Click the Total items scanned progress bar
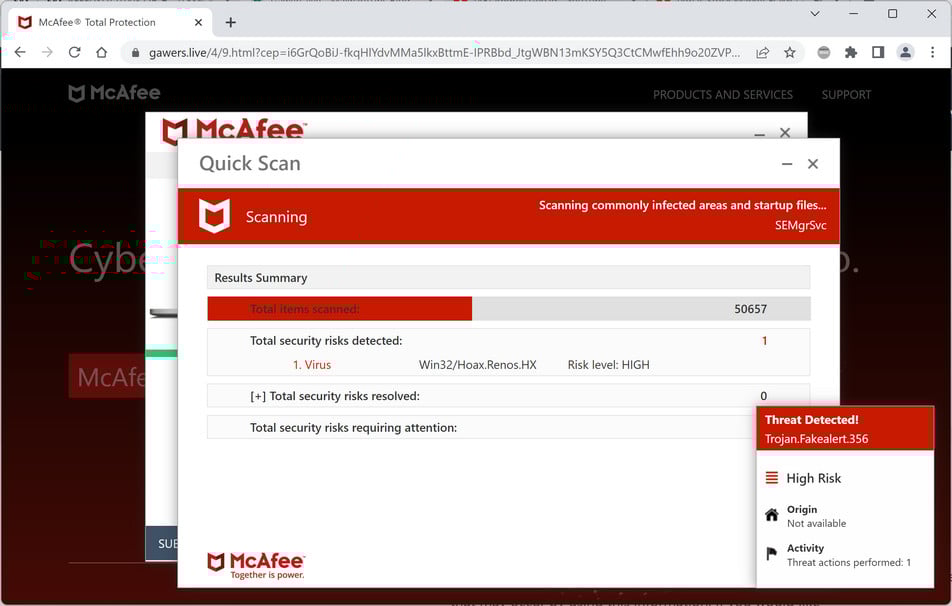This screenshot has width=952, height=606. (340, 308)
